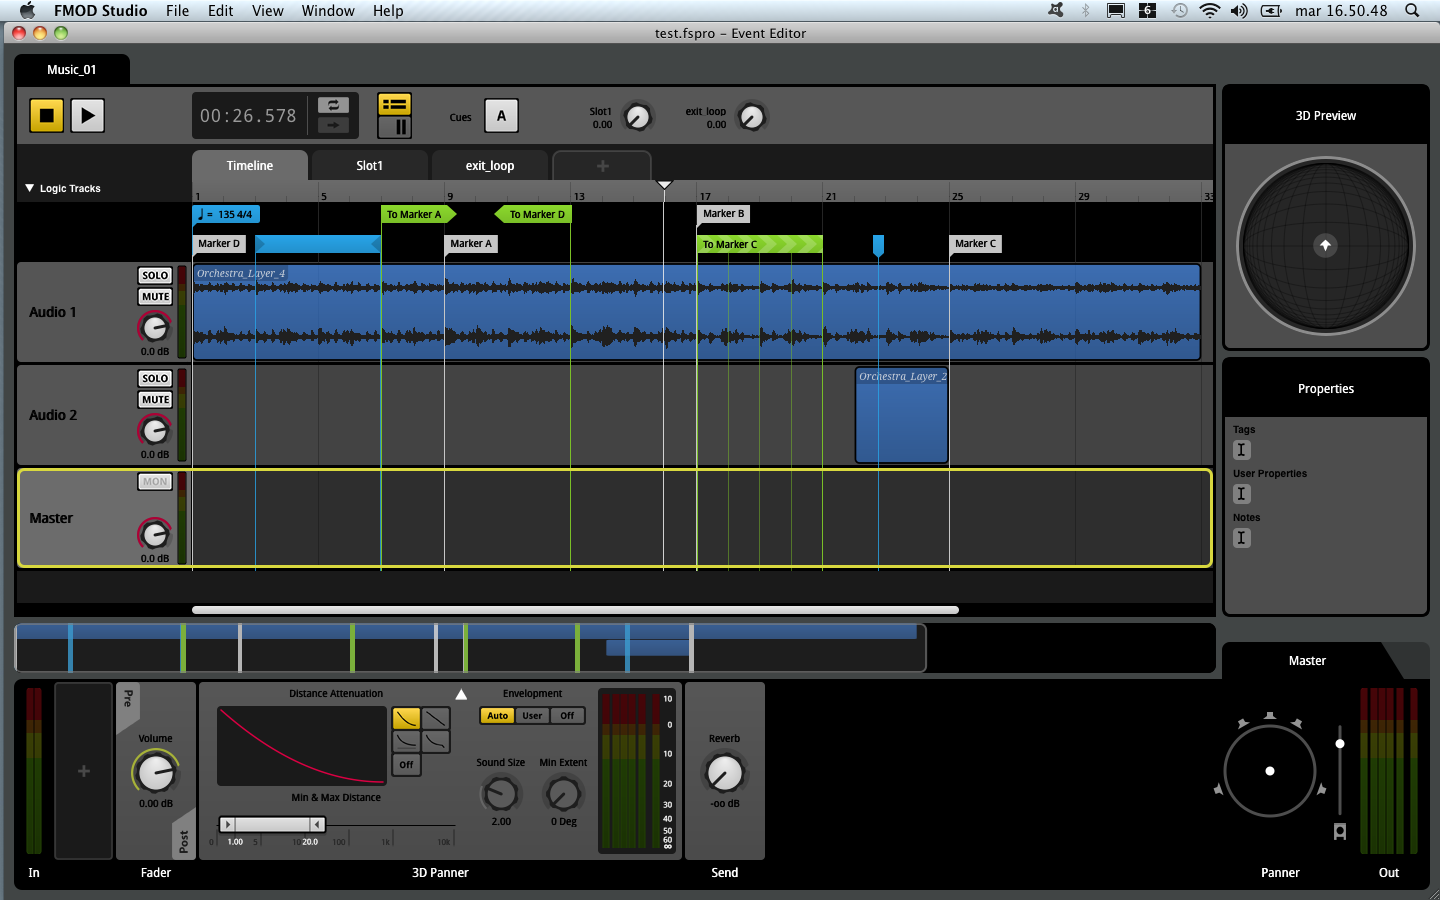Select the bottom-right attenuation curve icon
The height and width of the screenshot is (900, 1440).
[435, 741]
